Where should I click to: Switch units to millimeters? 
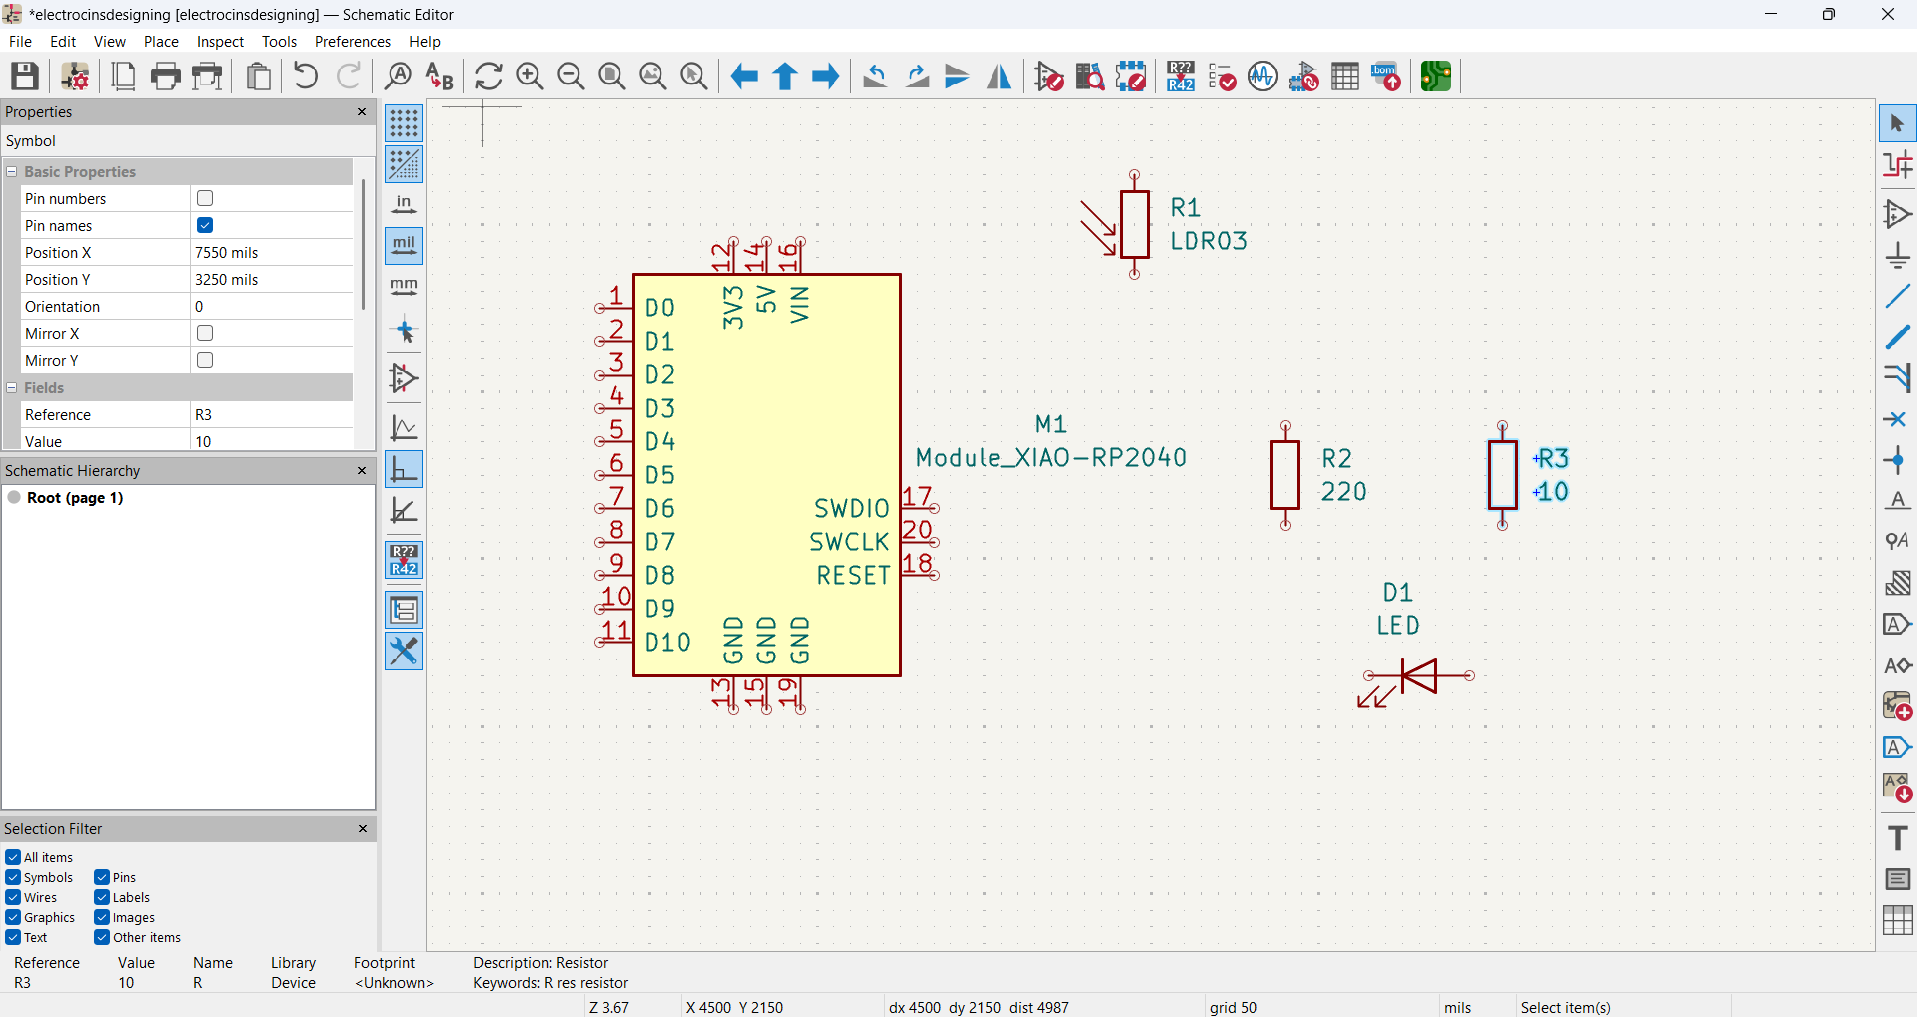pos(404,287)
